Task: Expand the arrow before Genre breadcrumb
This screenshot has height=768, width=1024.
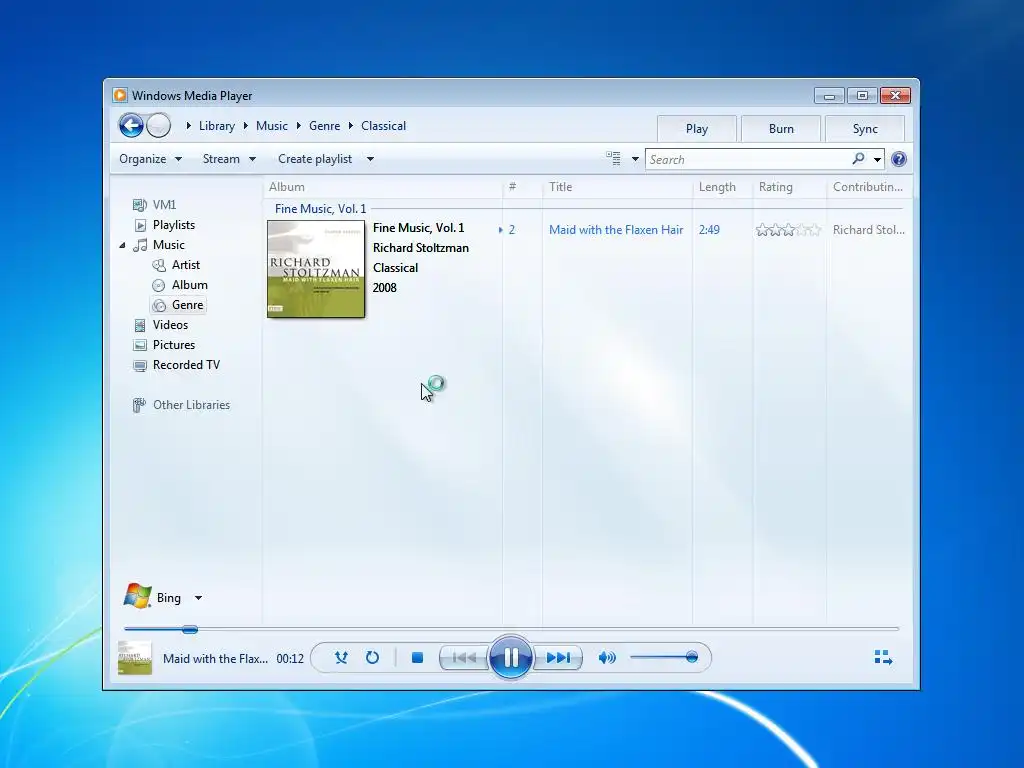Action: coord(298,125)
